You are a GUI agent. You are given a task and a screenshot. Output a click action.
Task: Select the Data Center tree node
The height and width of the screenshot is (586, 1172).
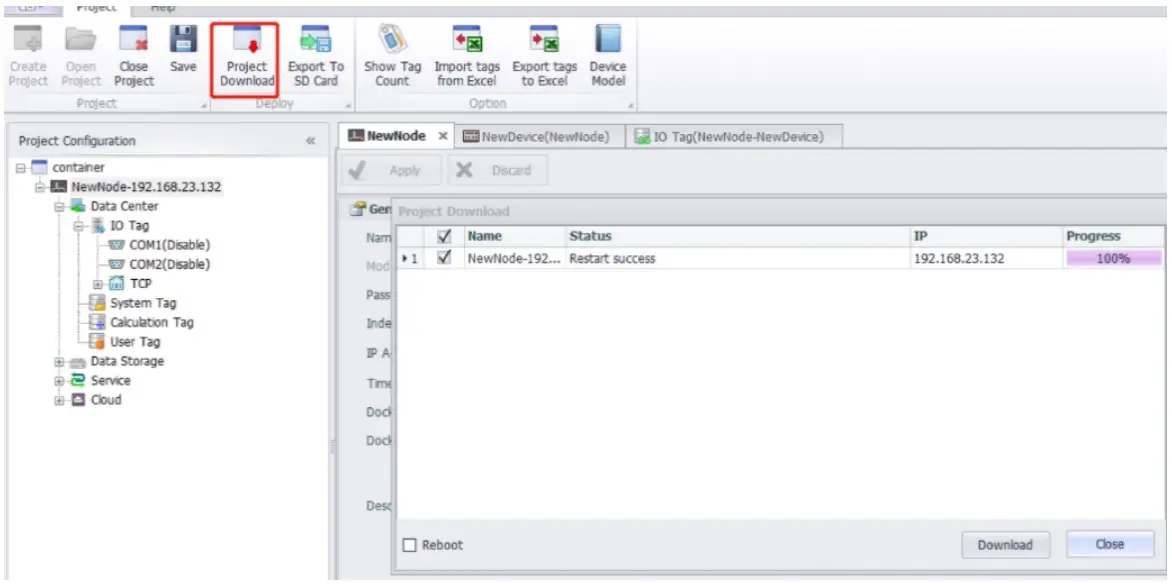[x=124, y=206]
